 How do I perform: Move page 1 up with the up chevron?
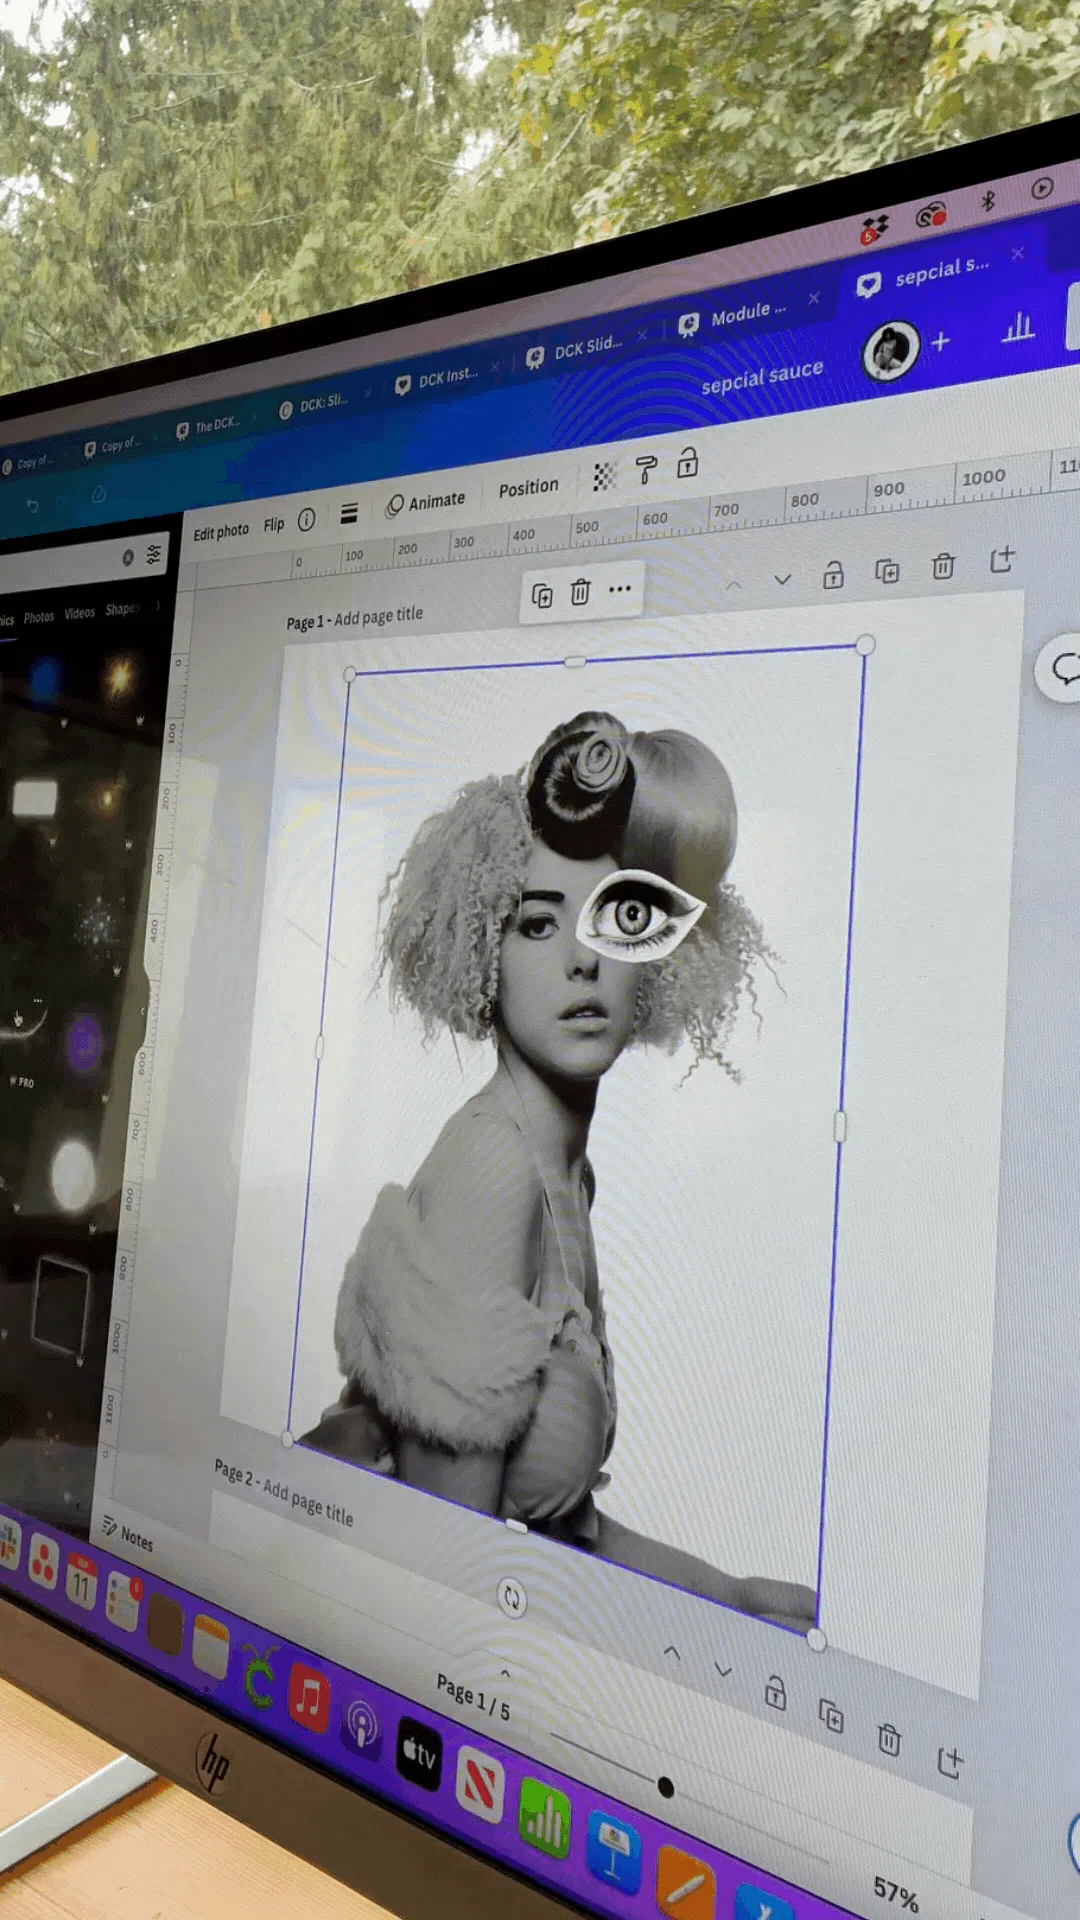[x=733, y=585]
